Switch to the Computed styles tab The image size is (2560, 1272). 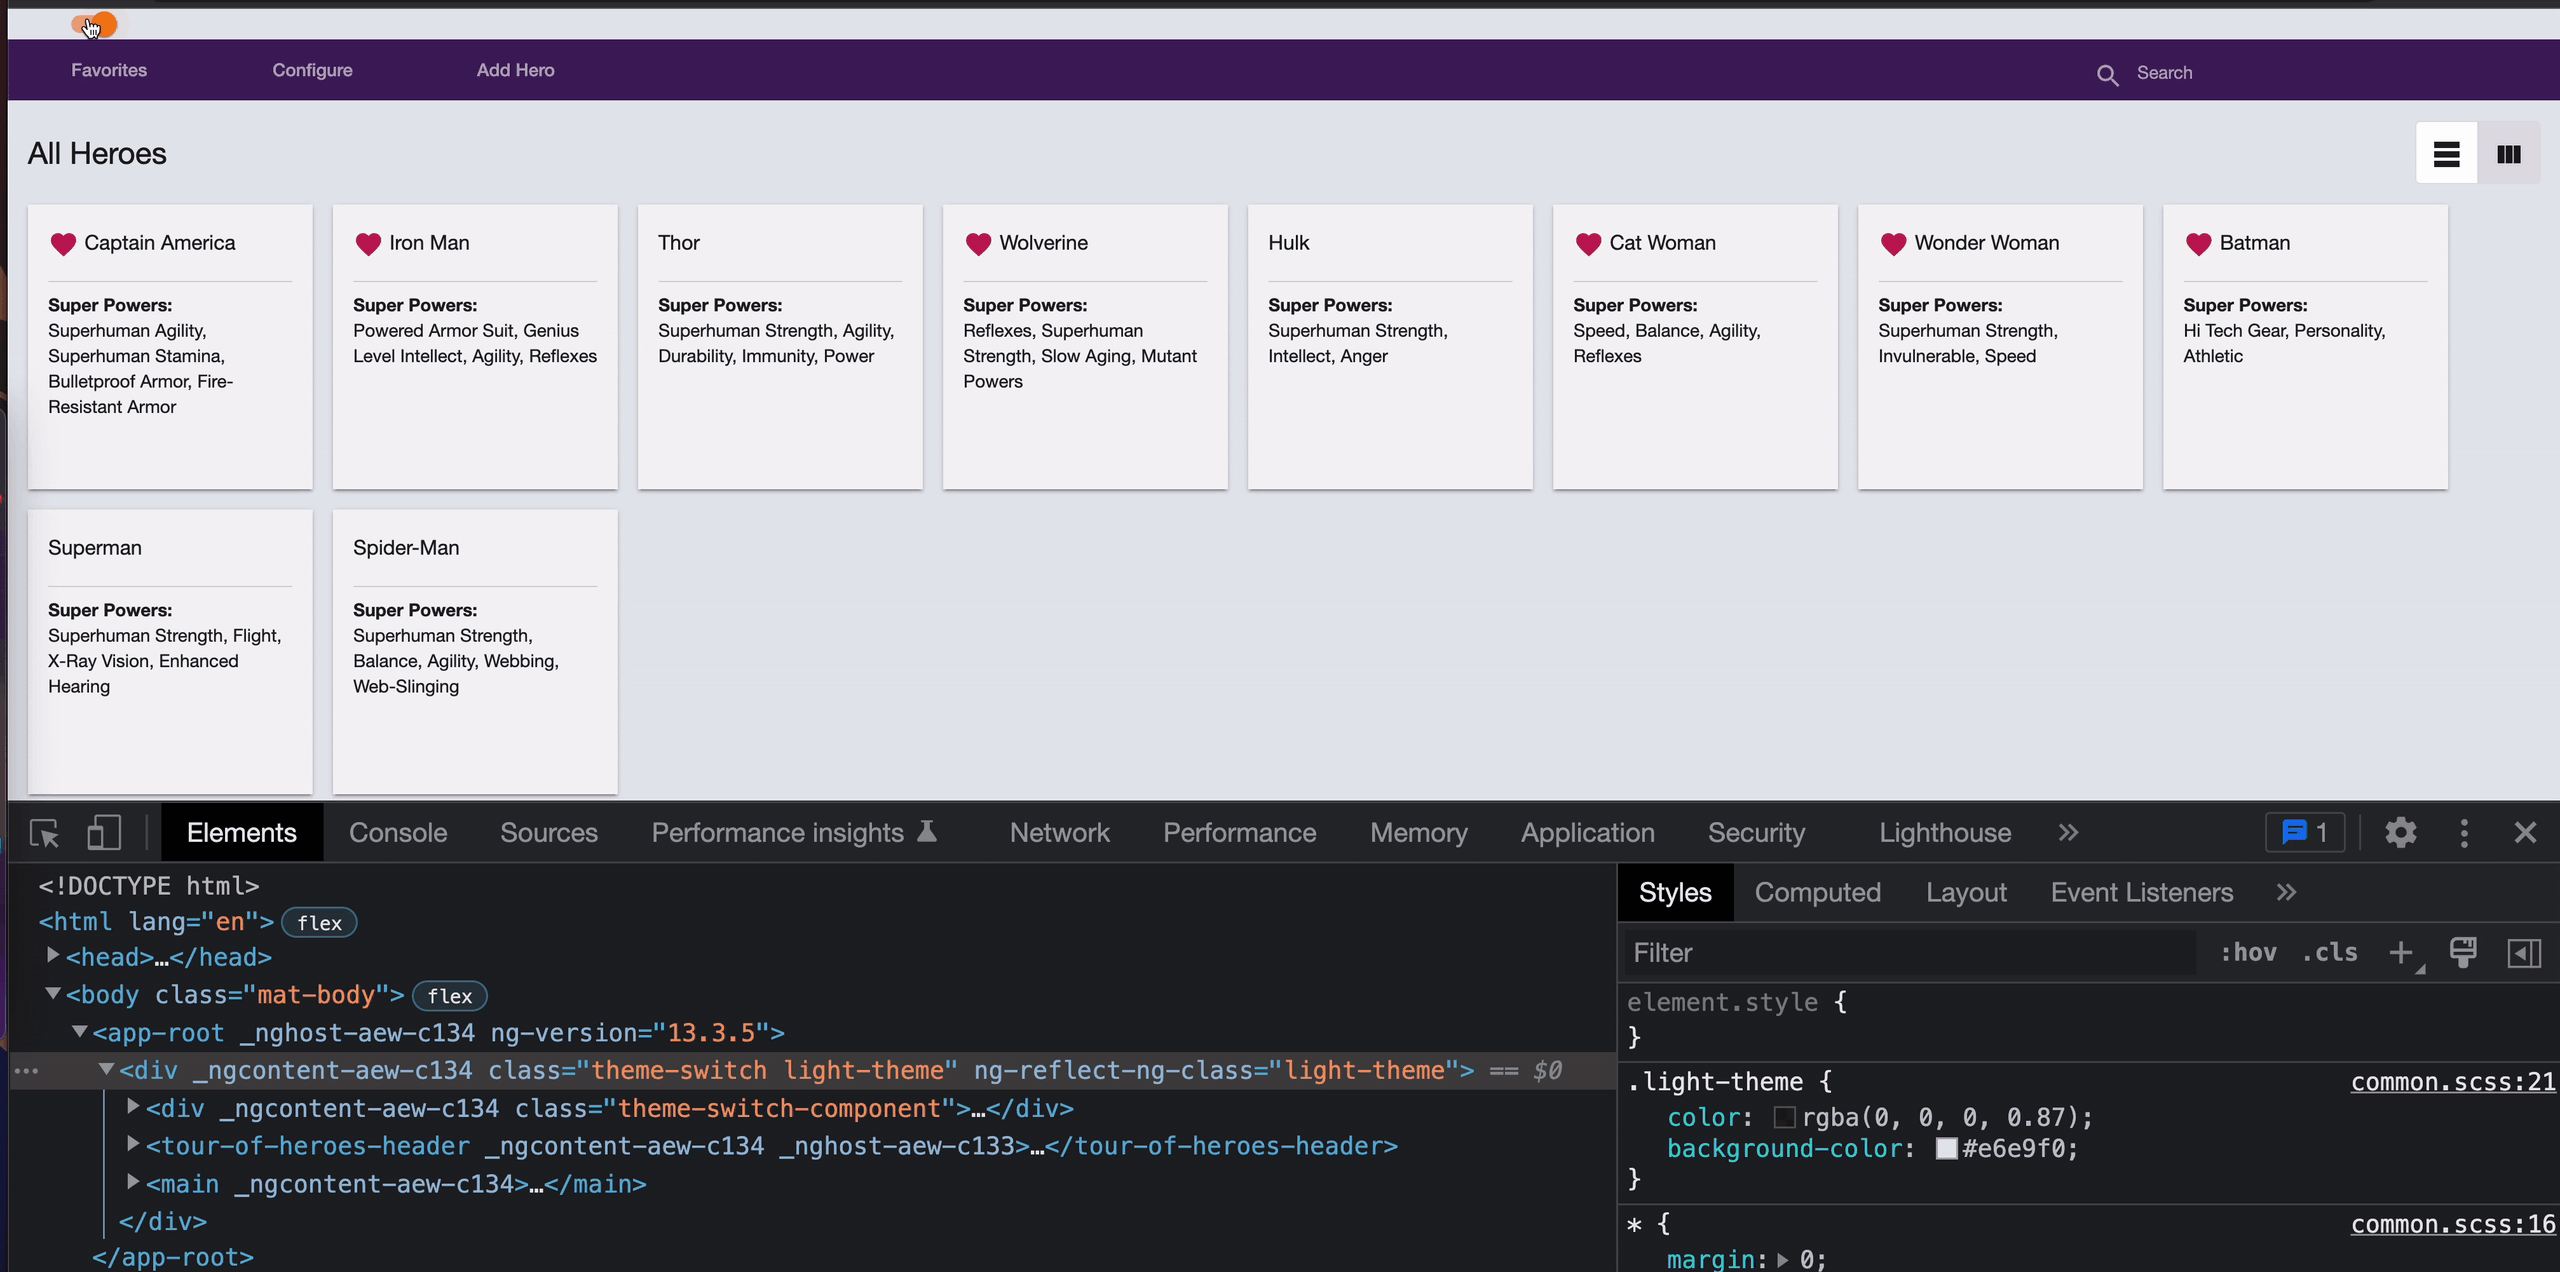point(1817,892)
